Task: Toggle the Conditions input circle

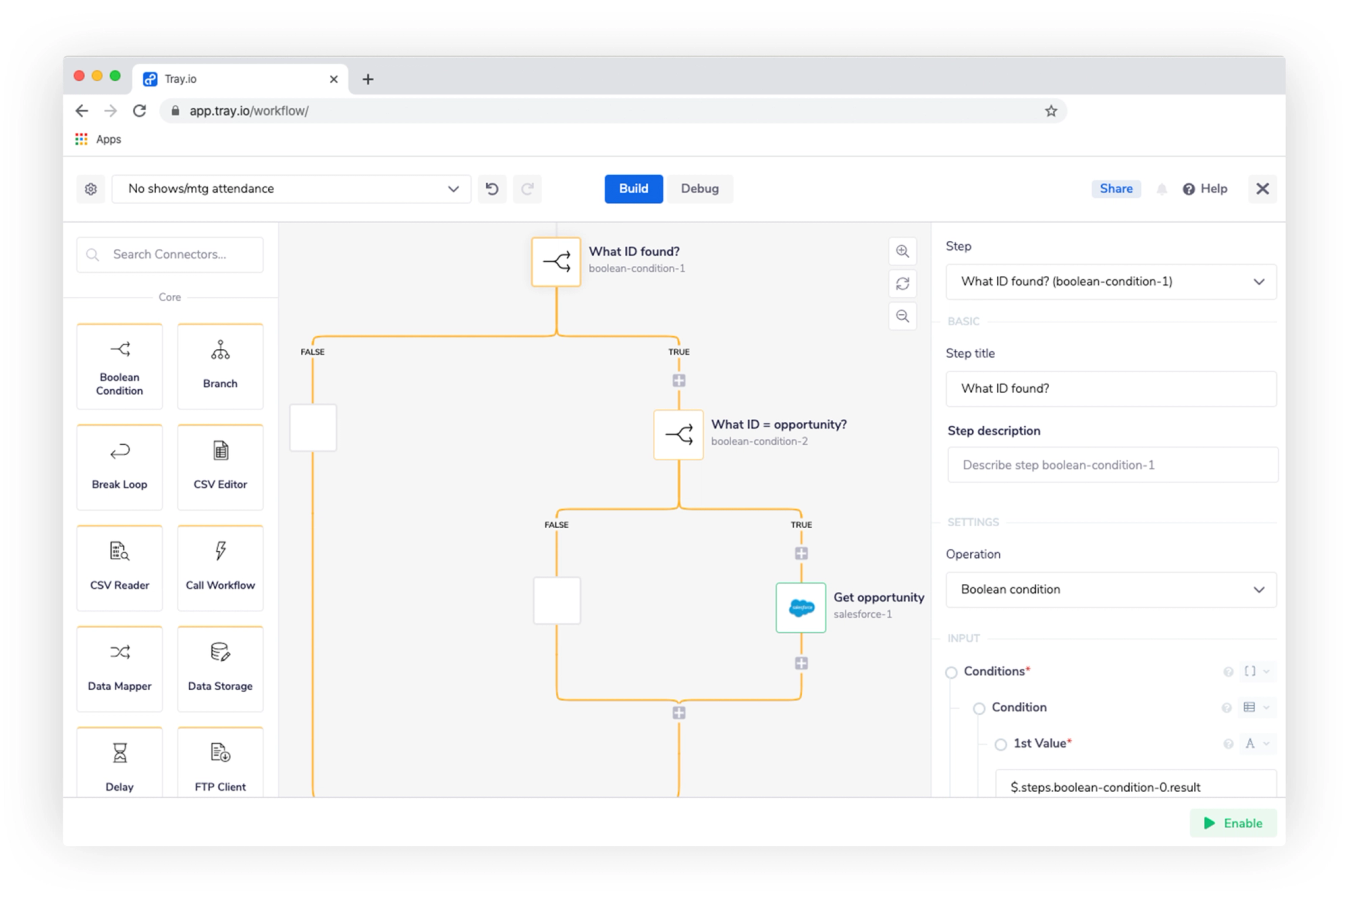Action: click(x=952, y=673)
